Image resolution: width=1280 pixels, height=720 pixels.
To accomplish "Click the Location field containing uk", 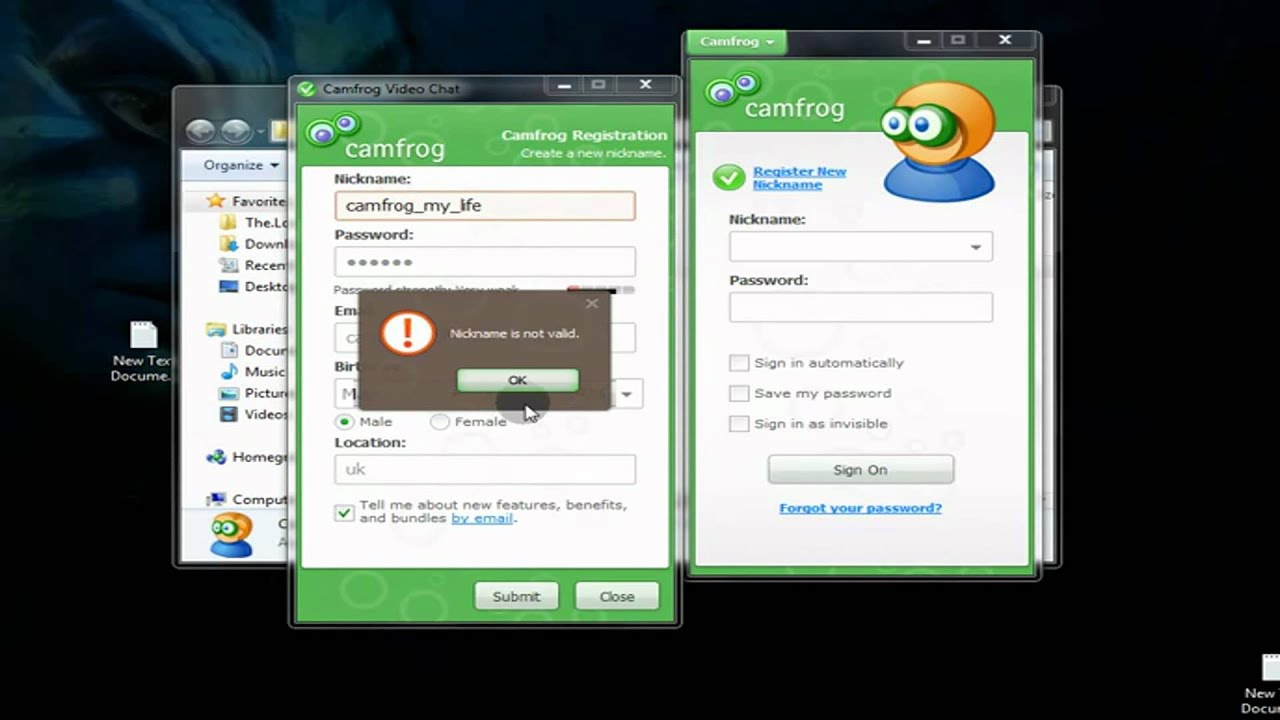I will point(485,469).
